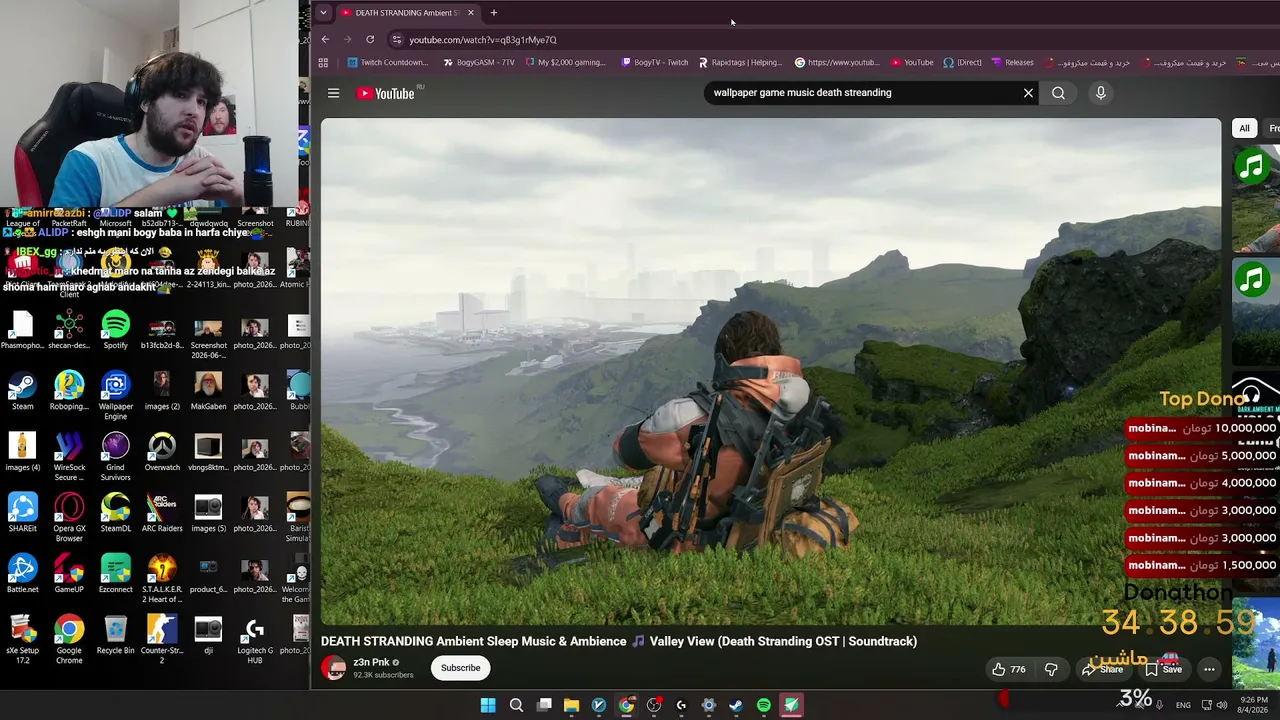This screenshot has height=720, width=1280.
Task: Open the Rapidtags bookmark
Action: point(740,62)
